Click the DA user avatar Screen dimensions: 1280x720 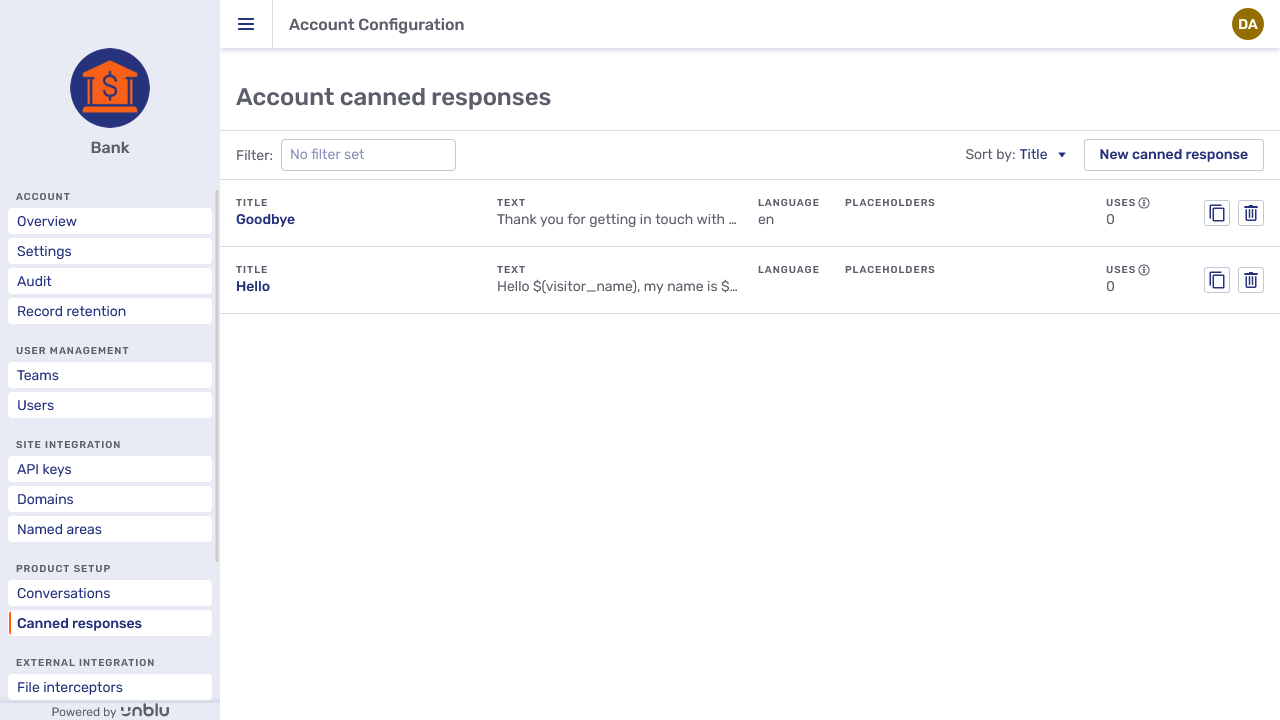pyautogui.click(x=1248, y=24)
